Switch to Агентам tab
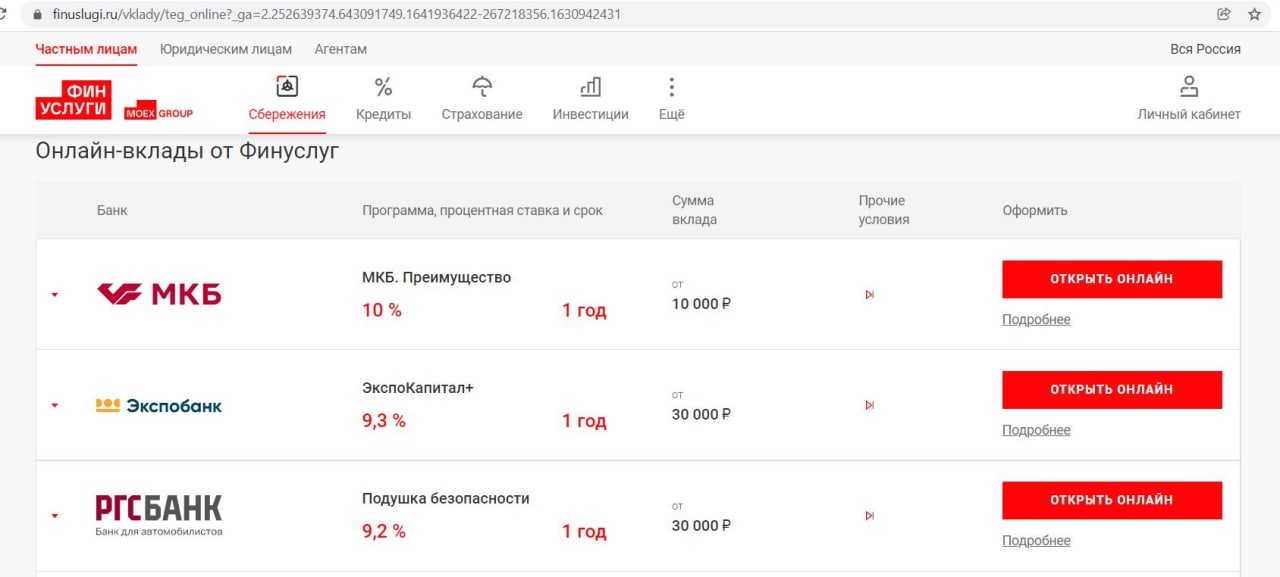This screenshot has width=1280, height=577. pyautogui.click(x=341, y=49)
